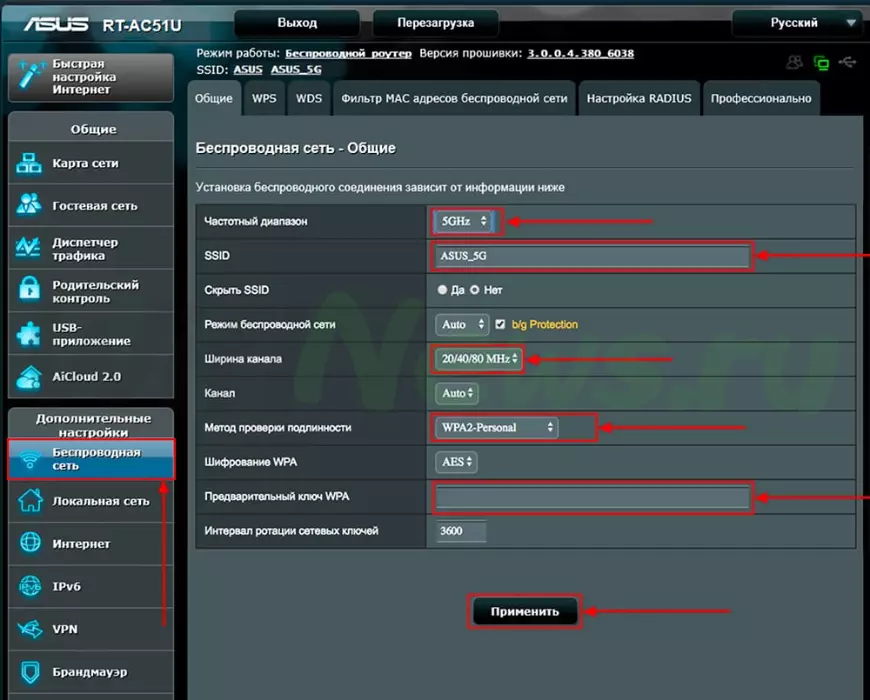Image resolution: width=870 pixels, height=700 pixels.
Task: Click the Предварительный ключ WPA input field
Action: pos(592,497)
